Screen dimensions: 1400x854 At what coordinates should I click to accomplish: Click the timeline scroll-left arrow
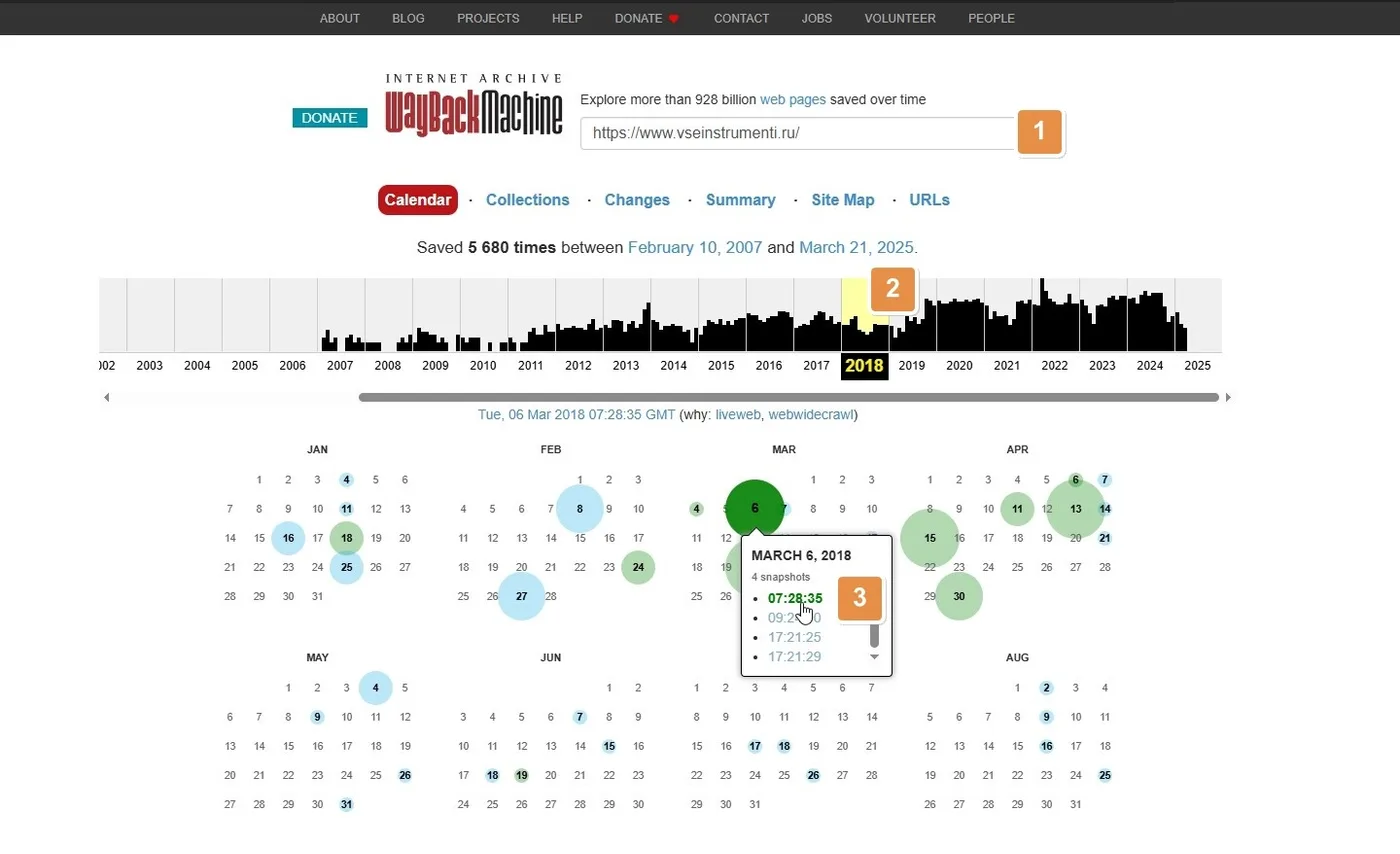pos(107,398)
